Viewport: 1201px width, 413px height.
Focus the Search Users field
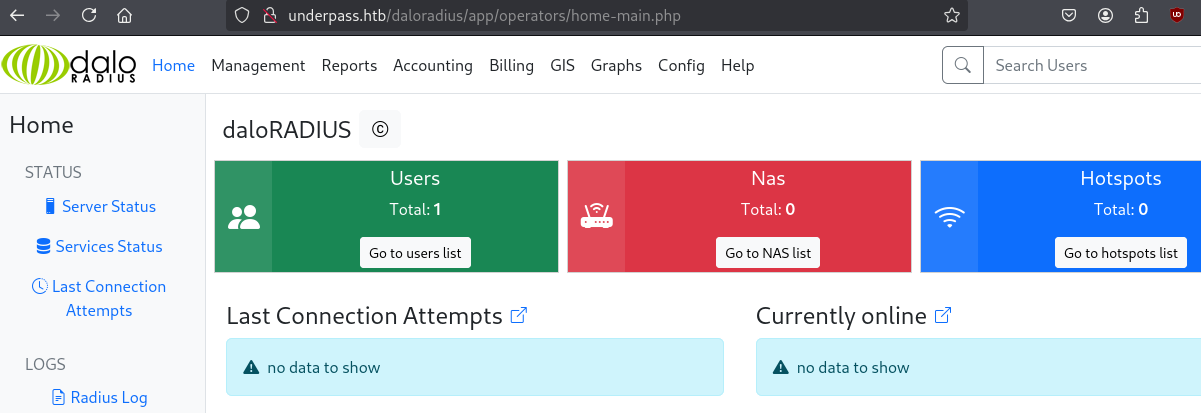pos(1090,65)
